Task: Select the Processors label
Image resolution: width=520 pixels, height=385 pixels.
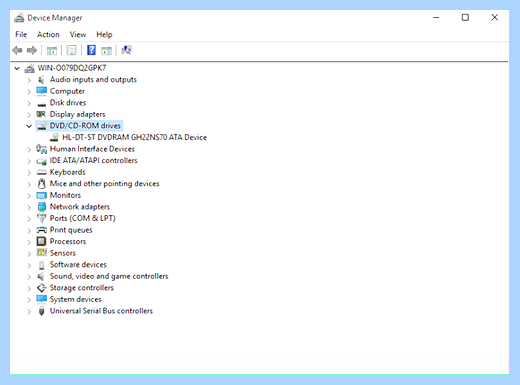Action: 68,241
